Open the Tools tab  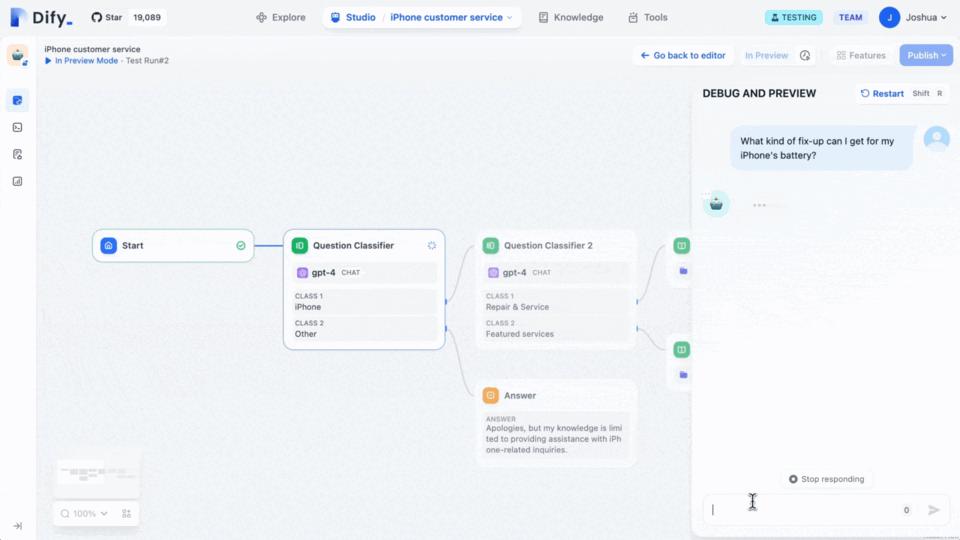tap(647, 17)
